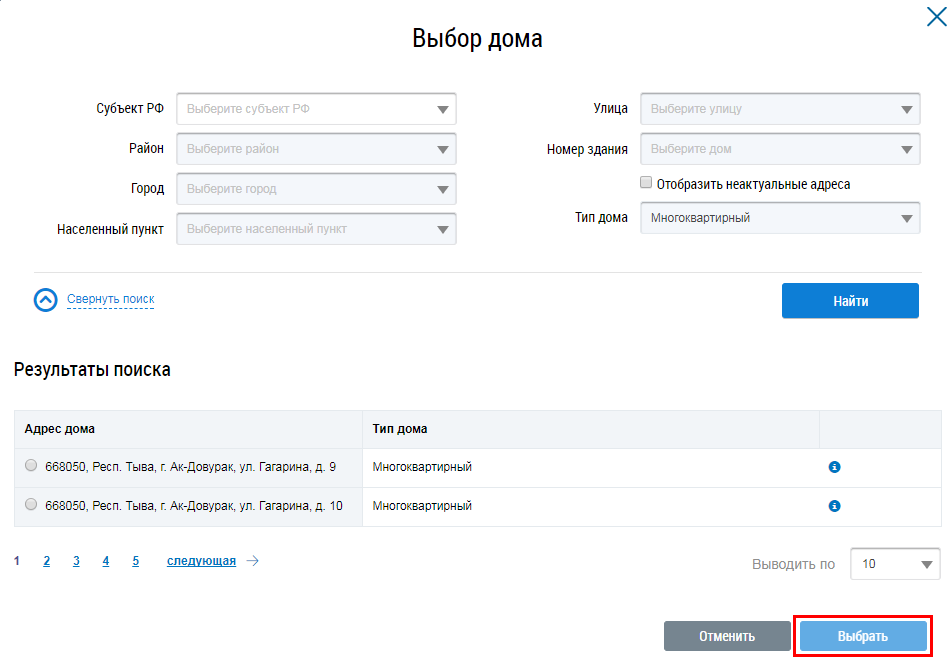Click the collapse search circle arrow icon

point(46,300)
